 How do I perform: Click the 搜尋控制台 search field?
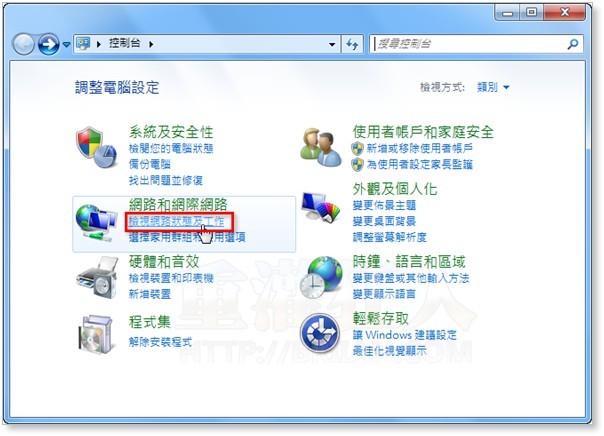coord(469,44)
